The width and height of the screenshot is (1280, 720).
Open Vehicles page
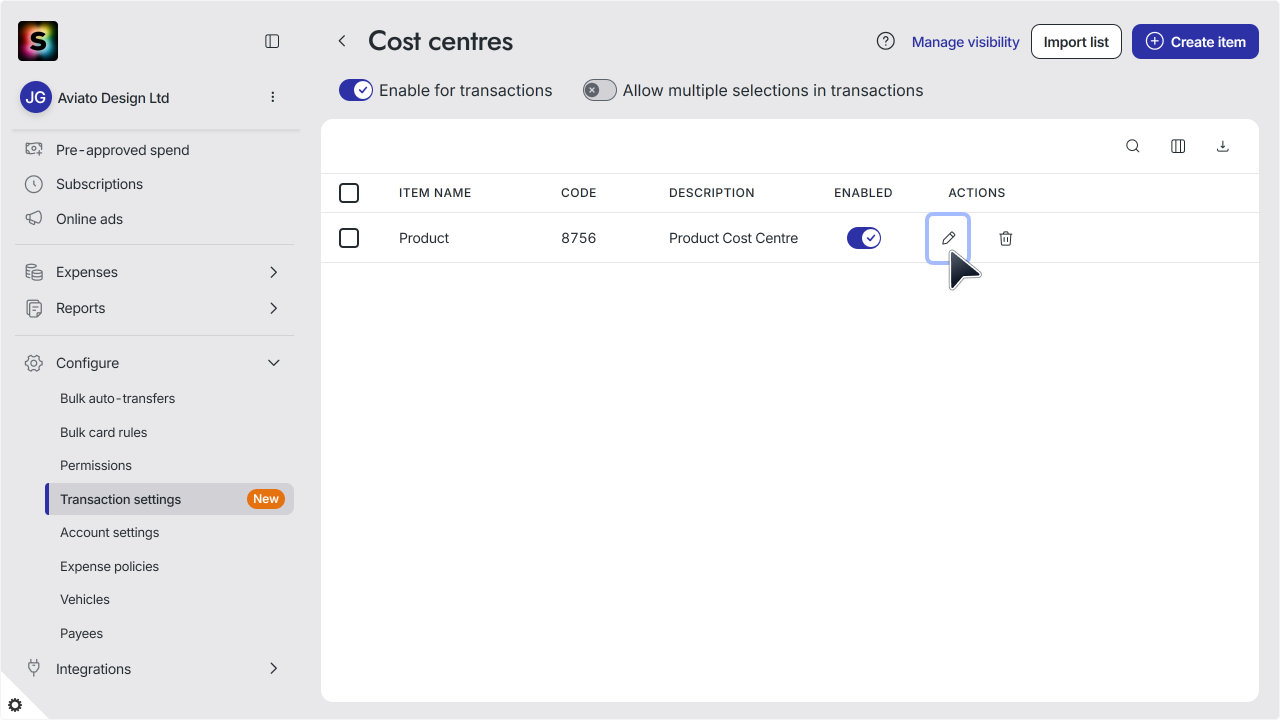(x=85, y=599)
